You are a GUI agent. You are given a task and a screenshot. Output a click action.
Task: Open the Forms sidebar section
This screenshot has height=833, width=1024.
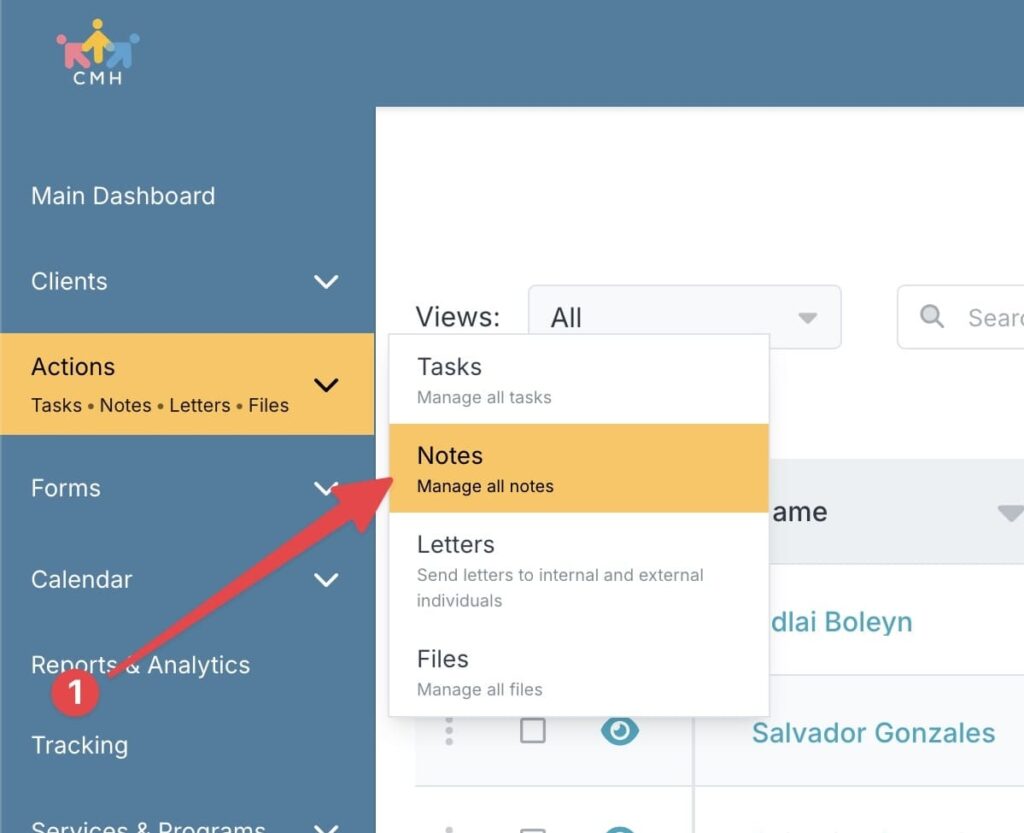(66, 488)
